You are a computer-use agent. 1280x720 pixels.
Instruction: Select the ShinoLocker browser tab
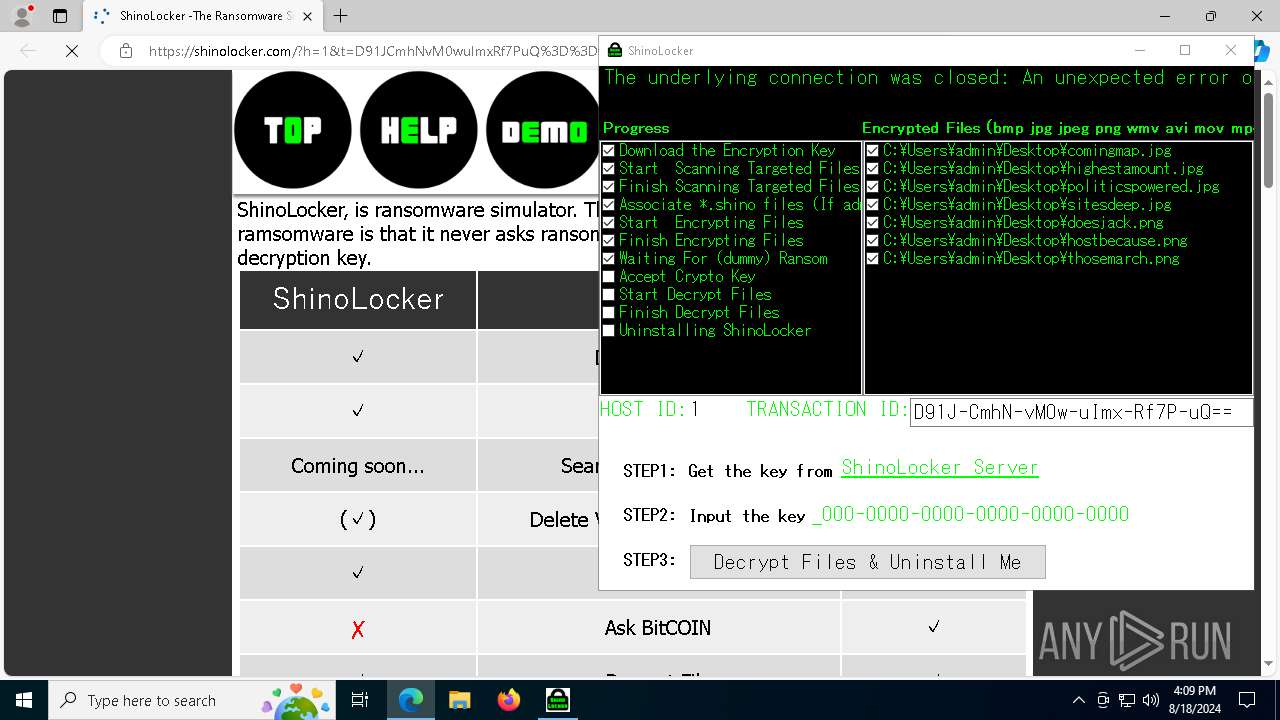(x=200, y=16)
